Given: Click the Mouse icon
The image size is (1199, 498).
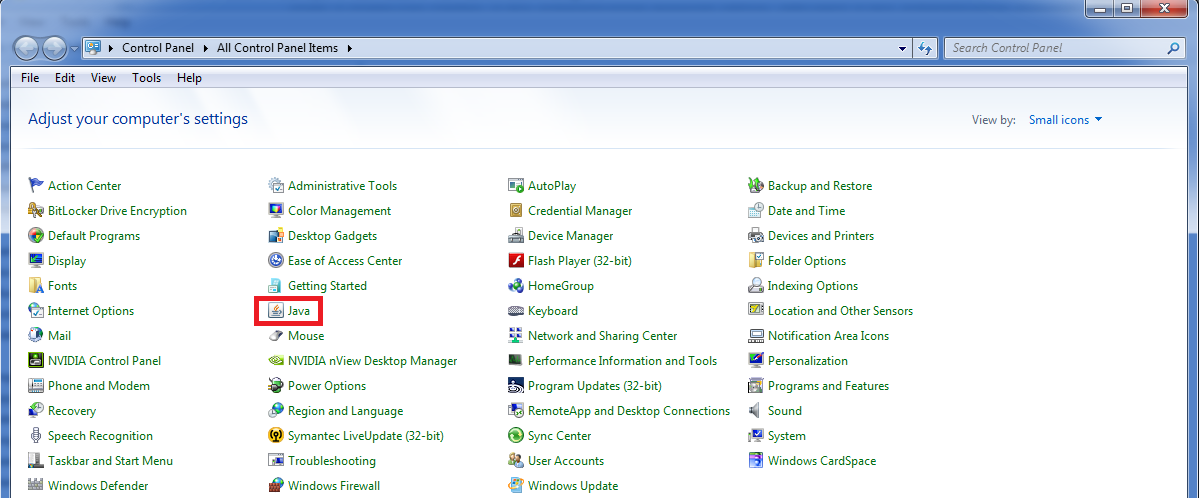Looking at the screenshot, I should (x=276, y=336).
